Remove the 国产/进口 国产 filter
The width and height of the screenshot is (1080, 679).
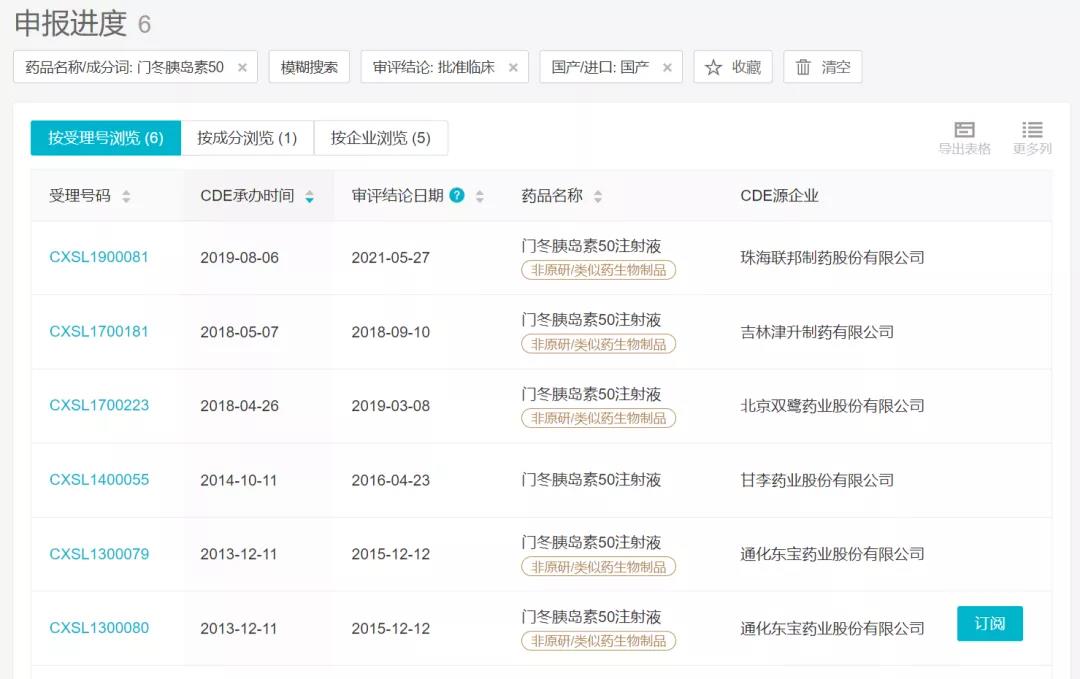(x=667, y=67)
